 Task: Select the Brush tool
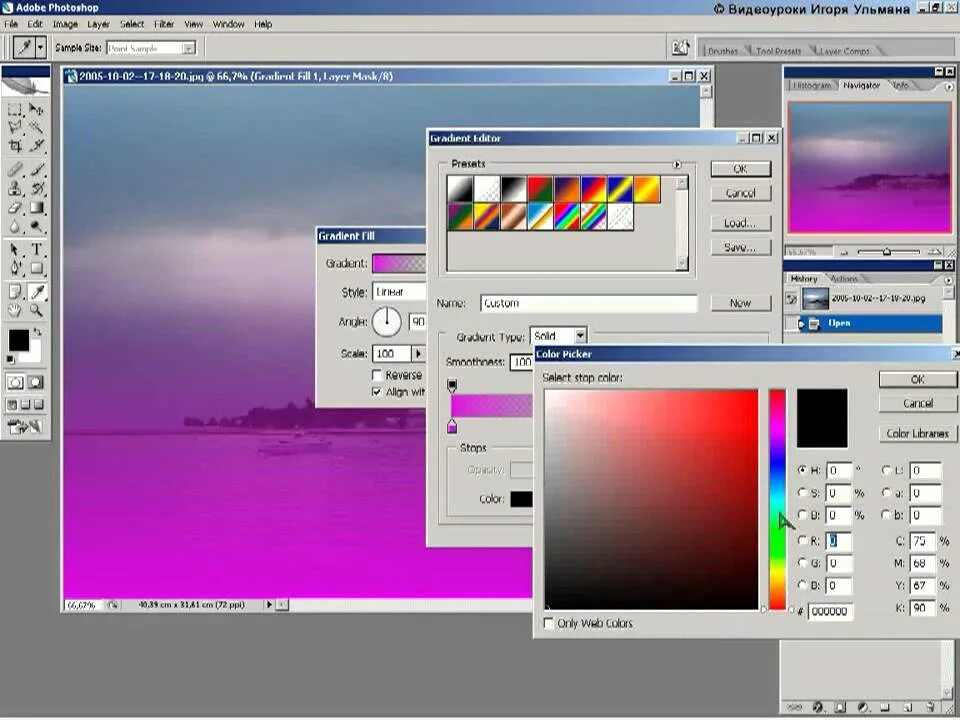point(37,170)
